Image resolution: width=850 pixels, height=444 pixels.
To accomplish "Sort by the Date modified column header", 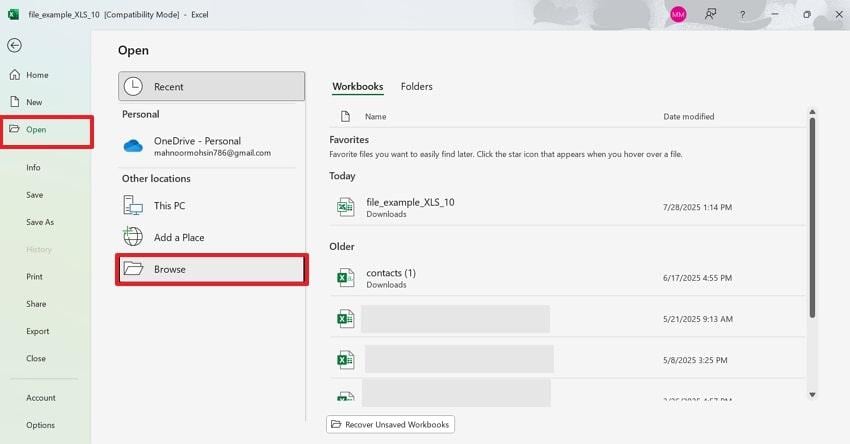I will click(x=688, y=117).
